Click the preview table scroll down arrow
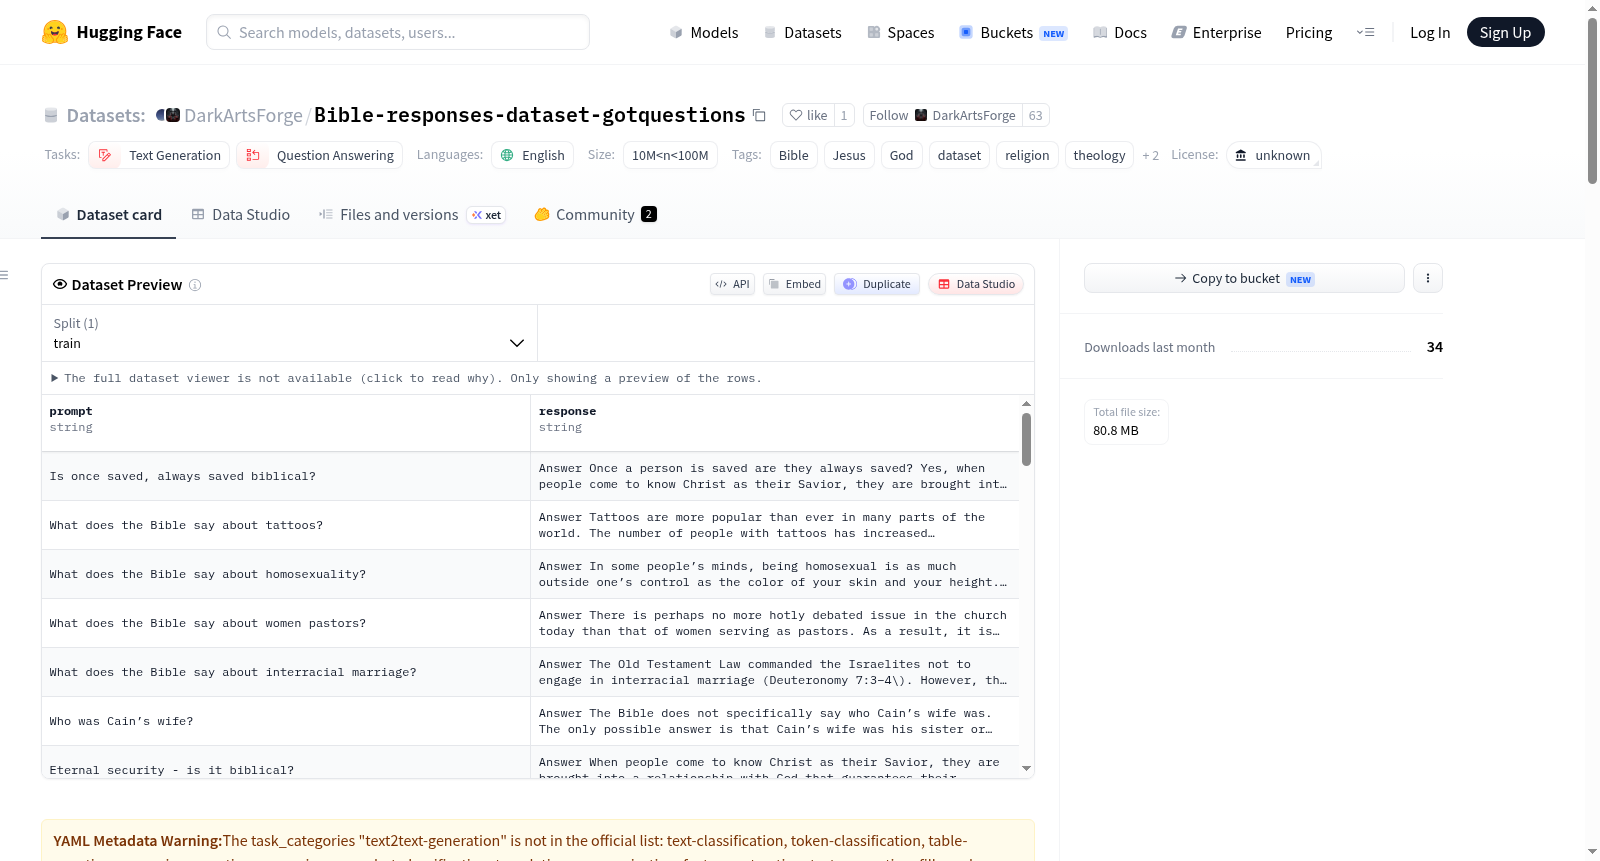This screenshot has height=861, width=1600. pos(1026,769)
